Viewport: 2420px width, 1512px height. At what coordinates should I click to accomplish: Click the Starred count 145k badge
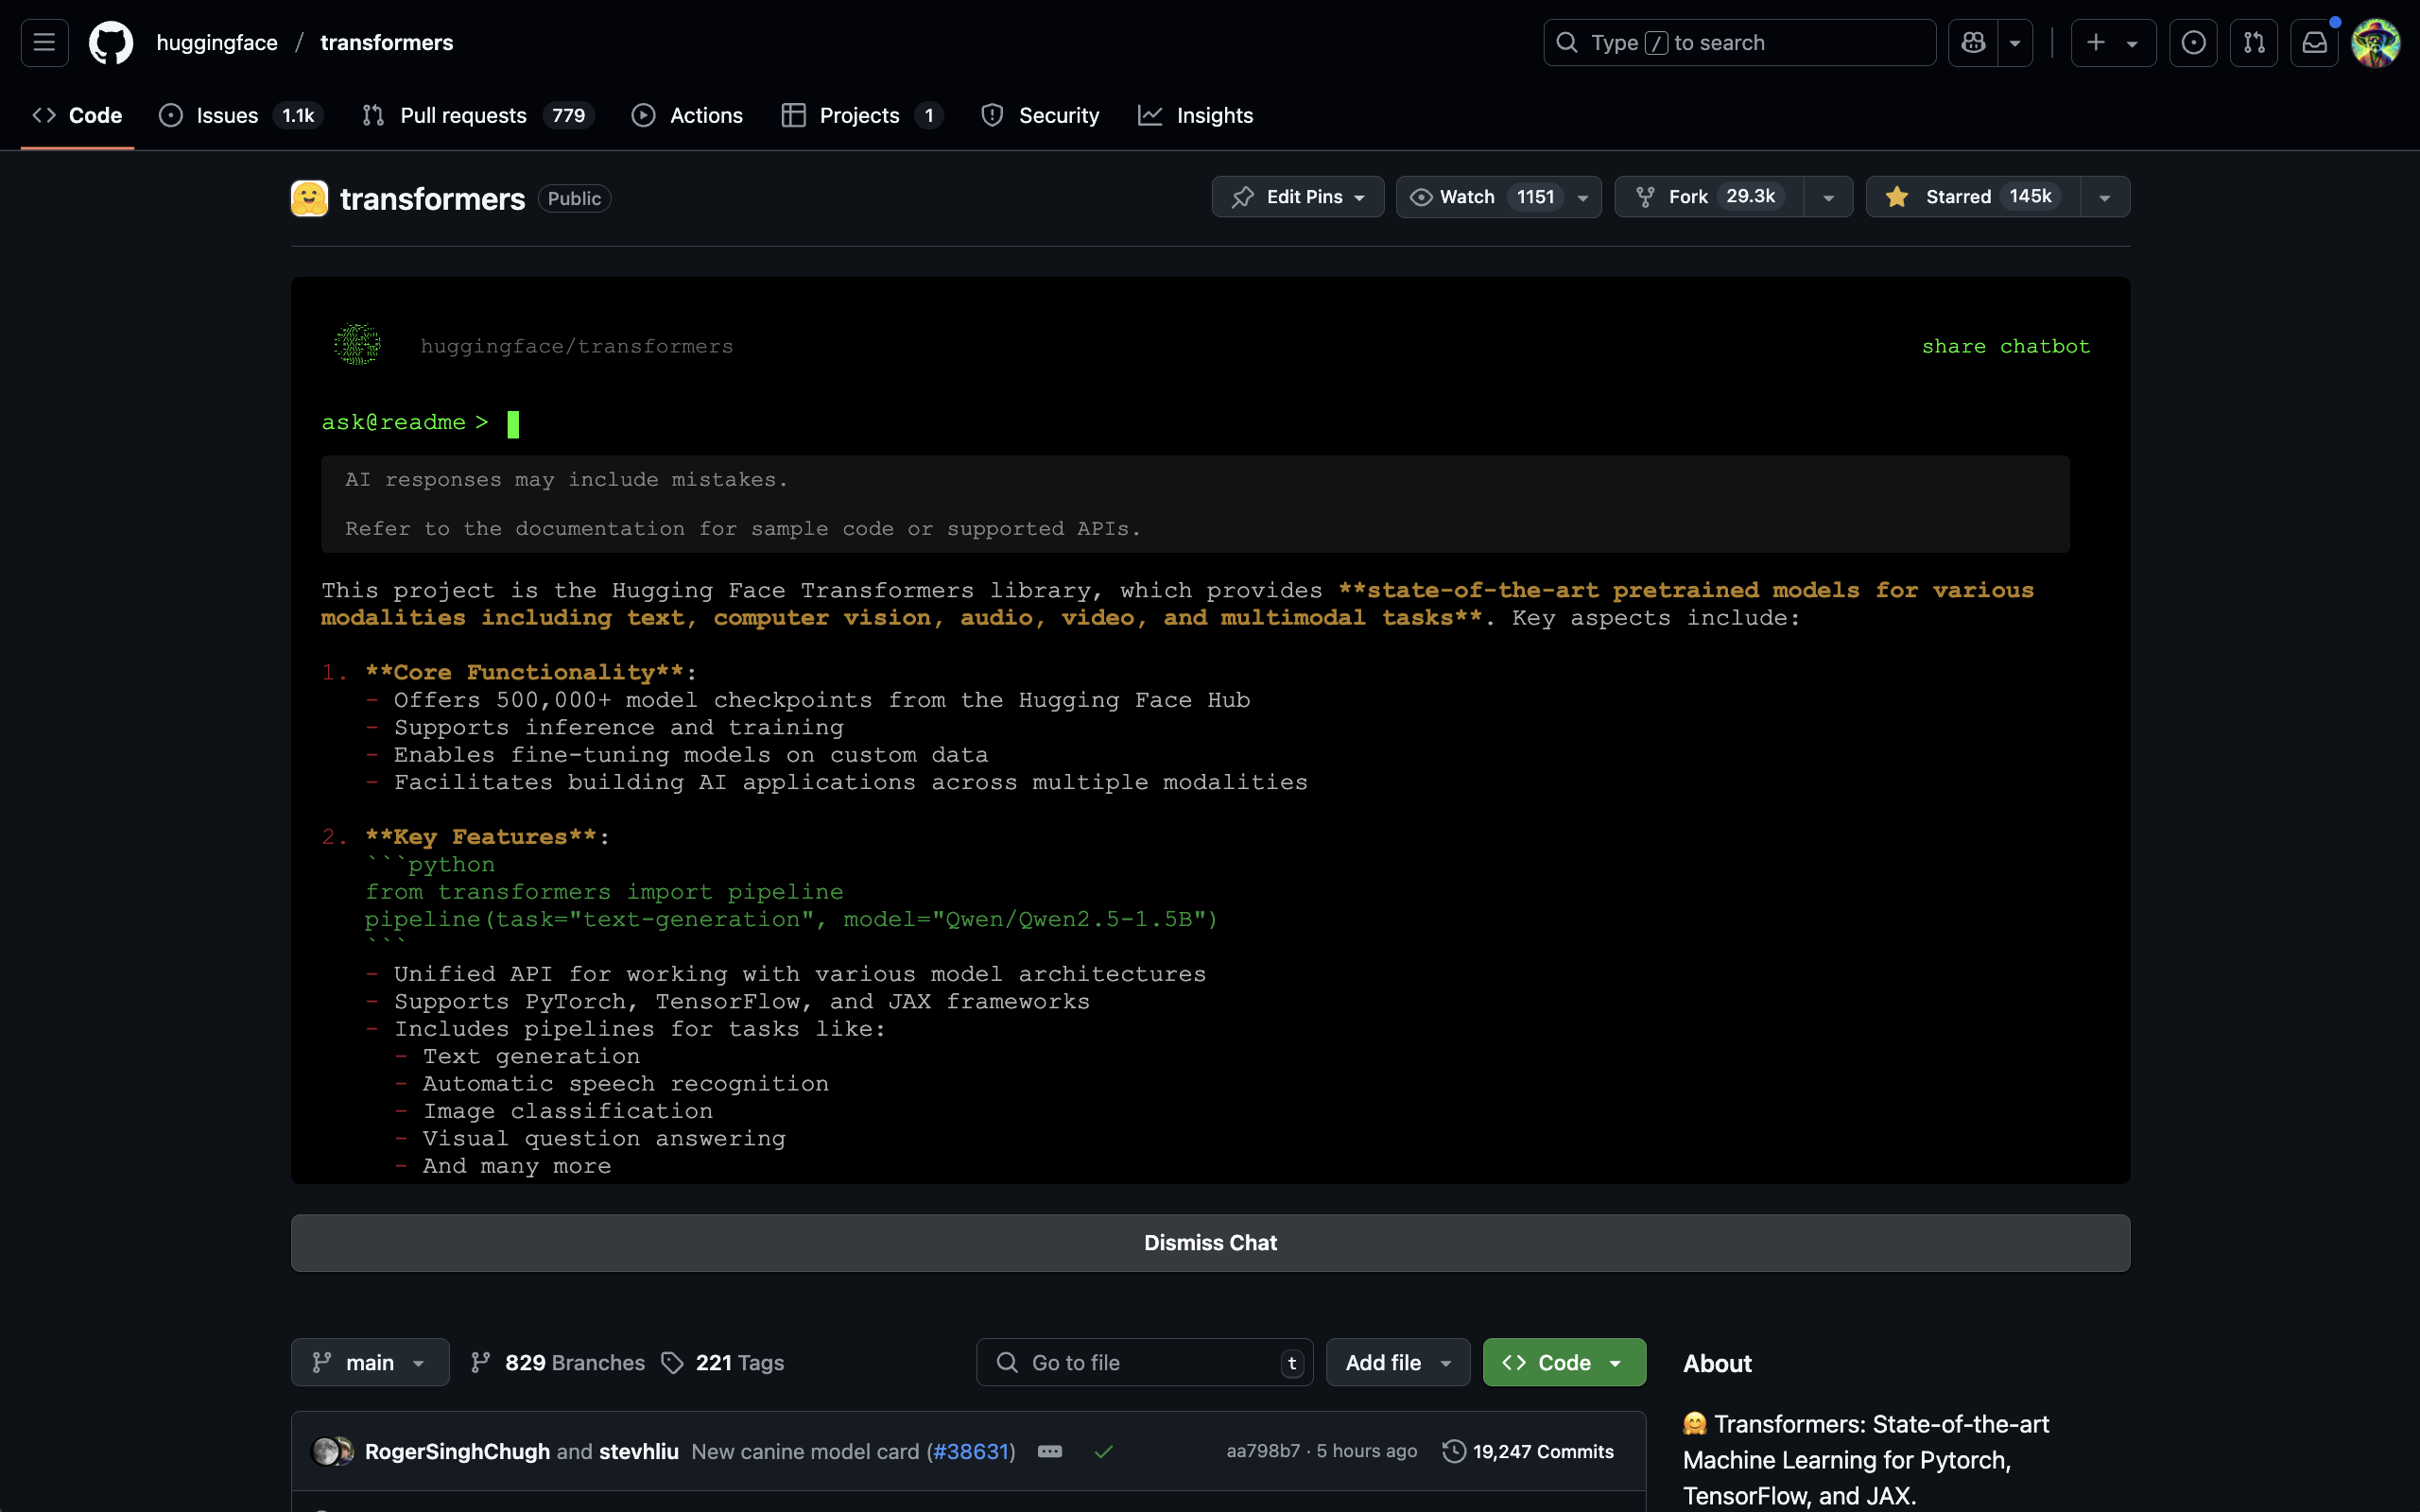2030,196
